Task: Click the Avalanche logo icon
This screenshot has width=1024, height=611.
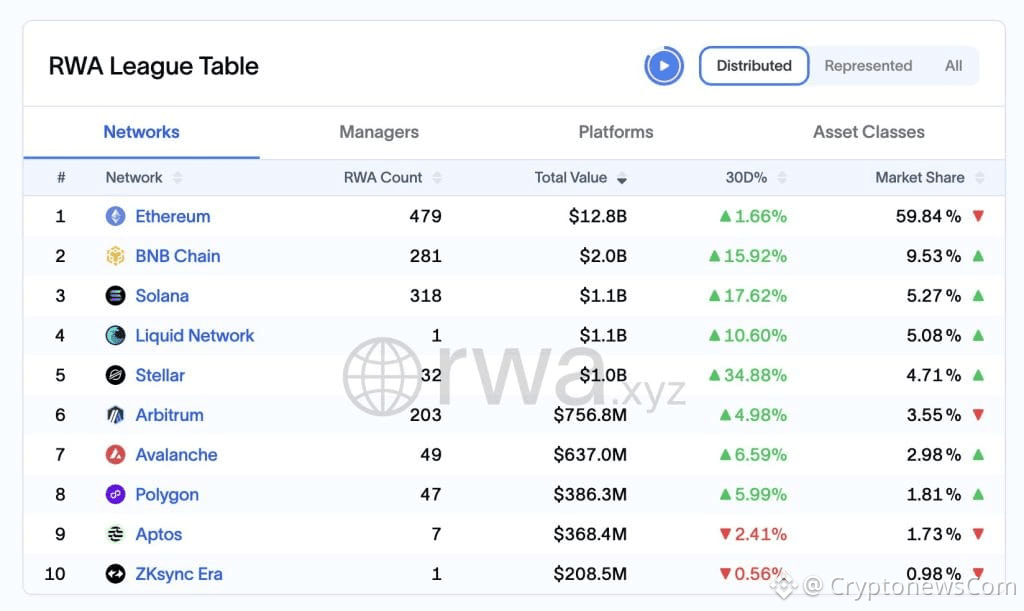Action: (116, 455)
